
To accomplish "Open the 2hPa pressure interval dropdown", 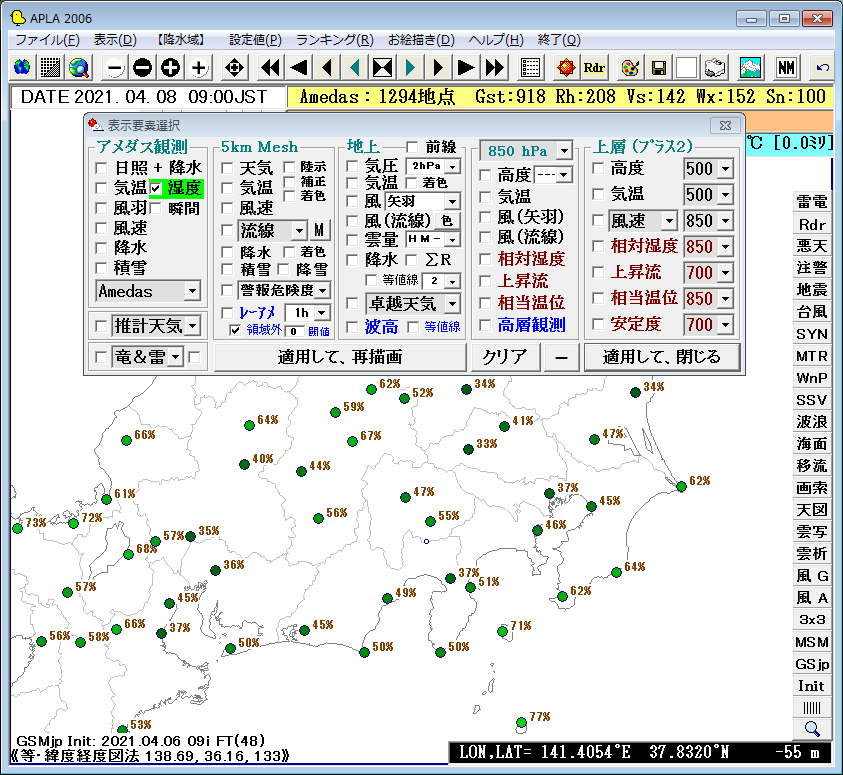I will 453,167.
